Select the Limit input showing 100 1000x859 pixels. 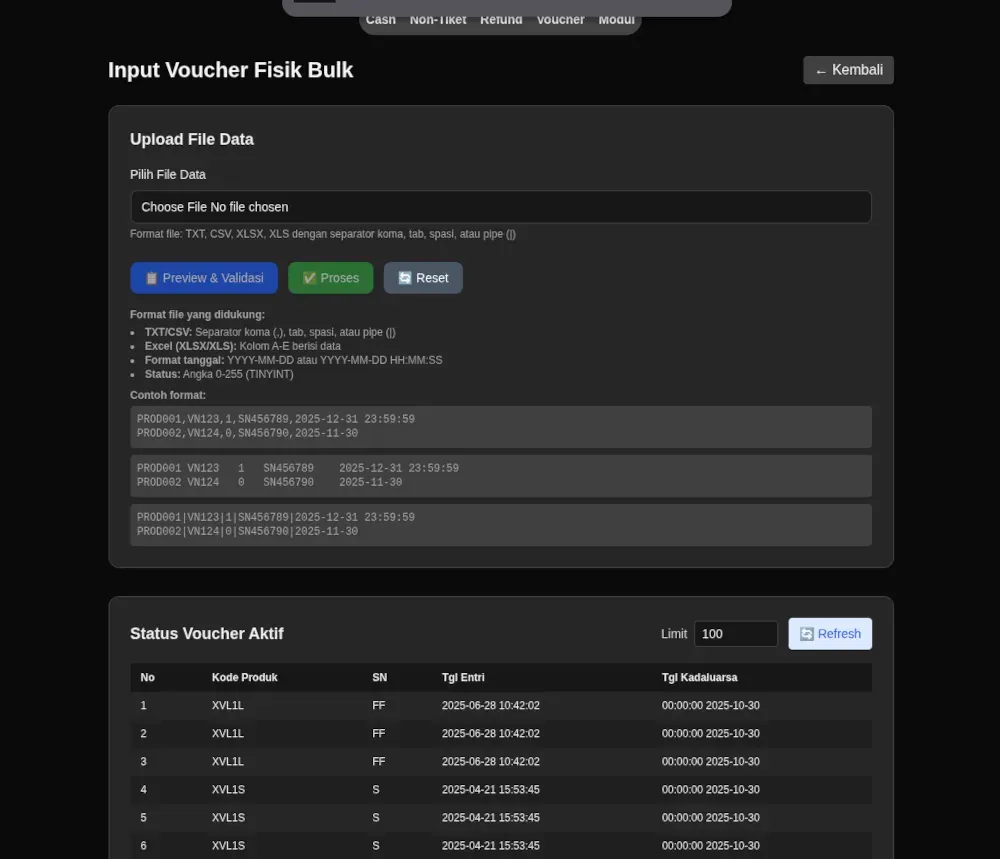pos(736,633)
